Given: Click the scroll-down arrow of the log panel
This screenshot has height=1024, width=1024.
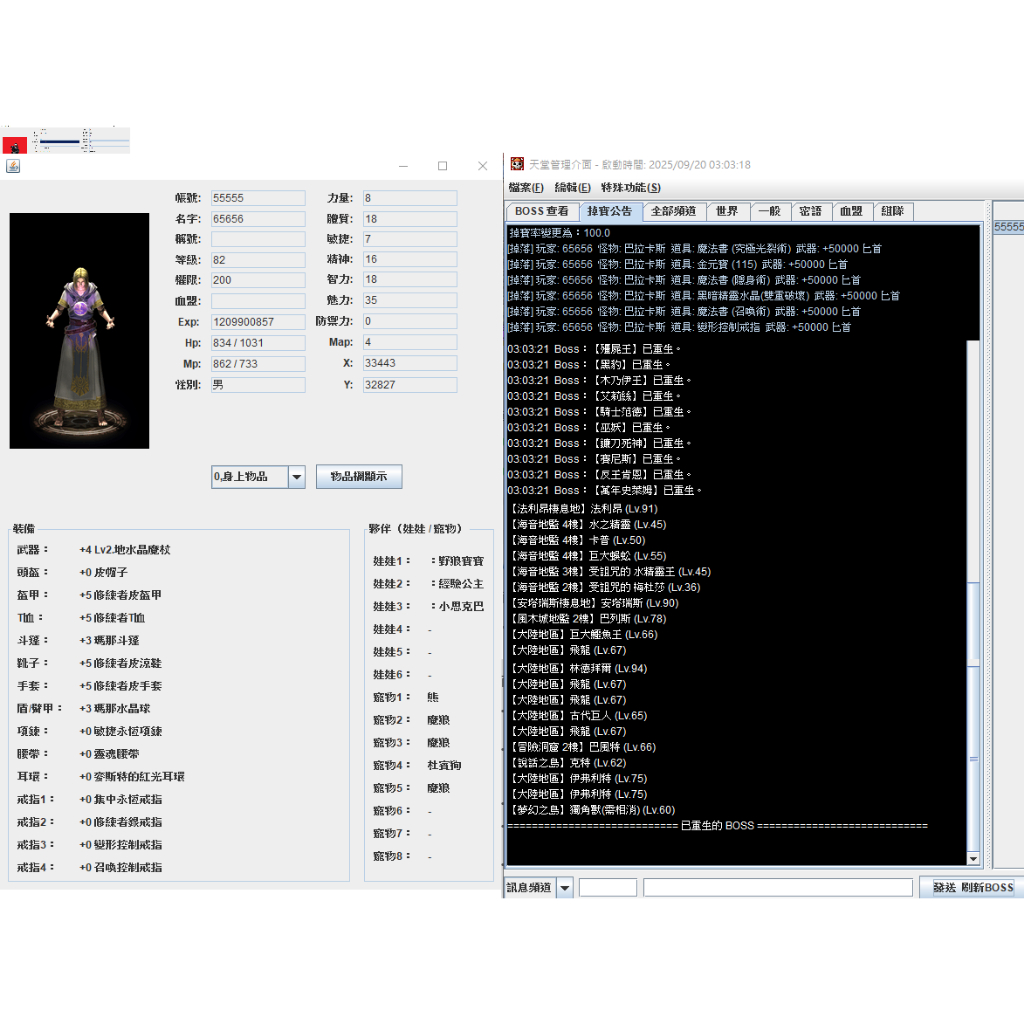Looking at the screenshot, I should point(974,858).
